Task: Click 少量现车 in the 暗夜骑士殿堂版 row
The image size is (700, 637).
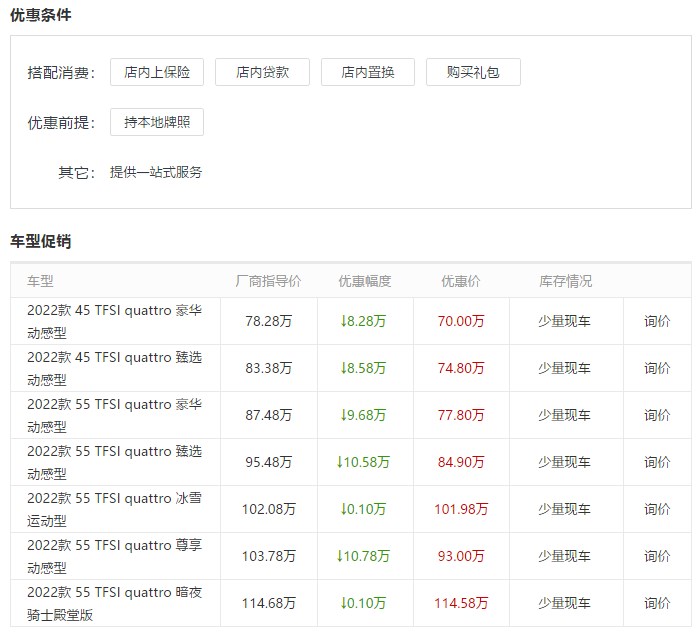Action: [564, 604]
